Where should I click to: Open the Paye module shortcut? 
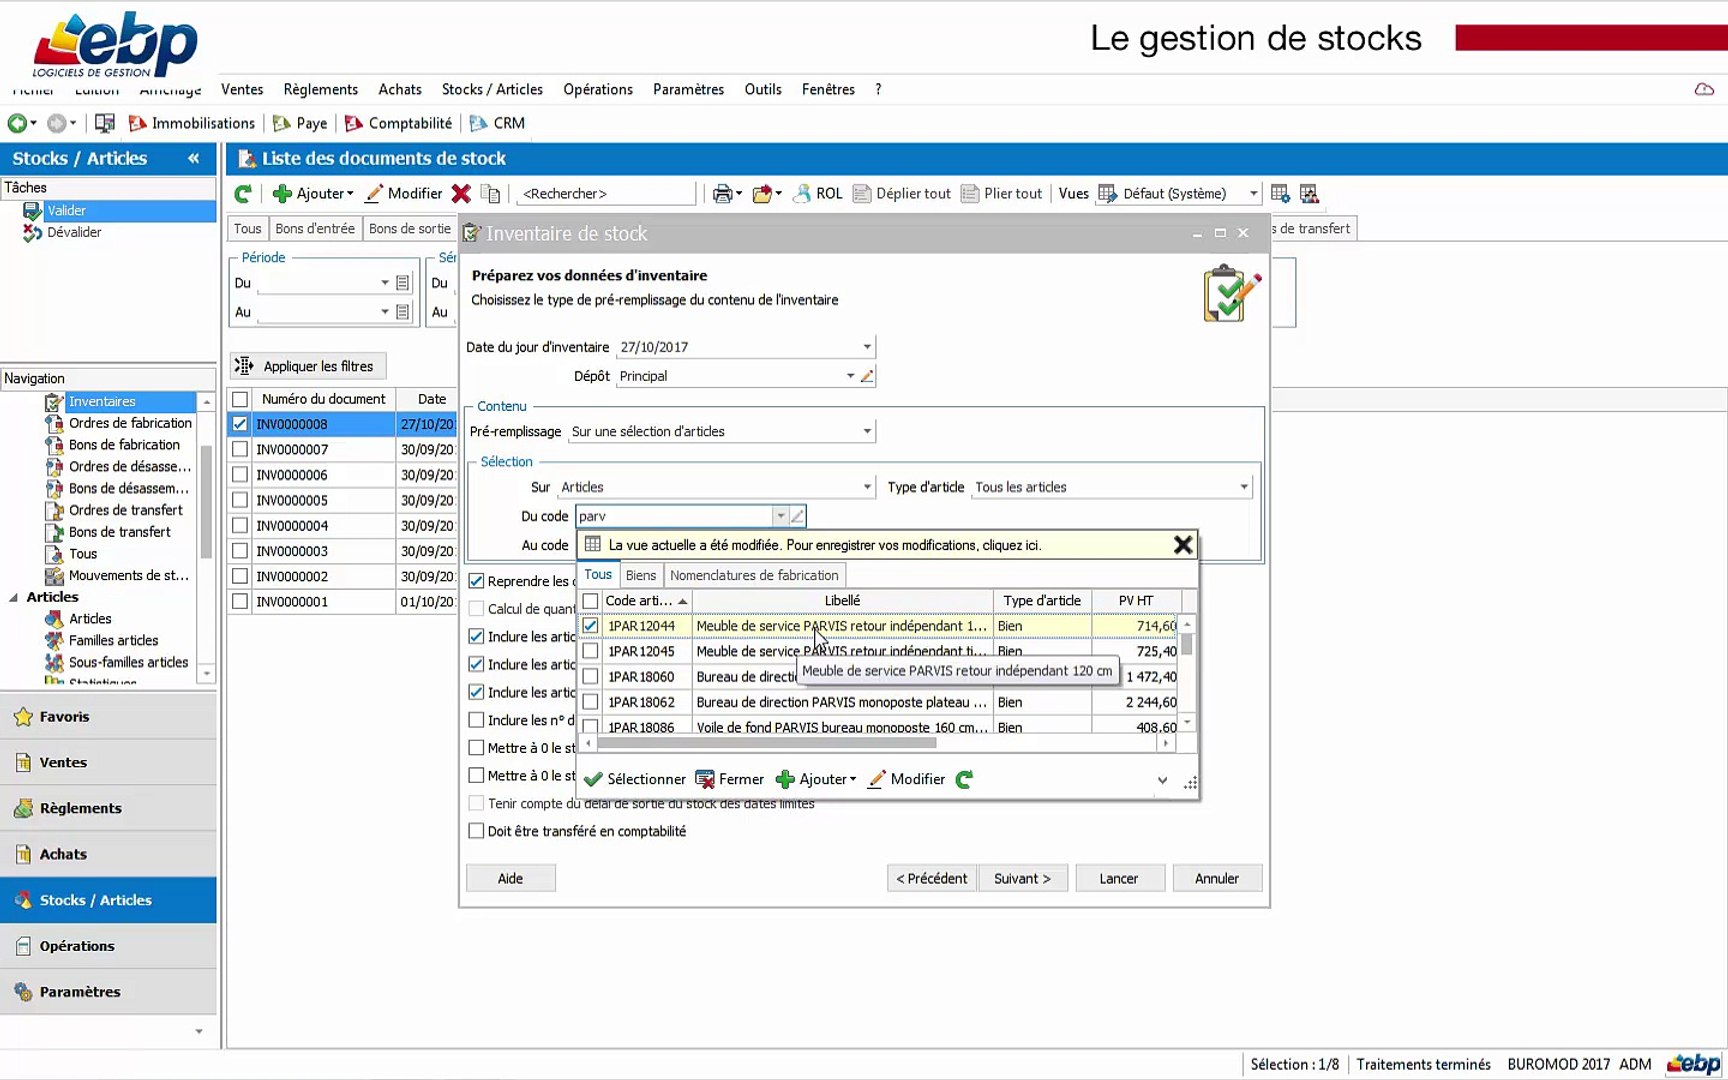pos(300,123)
